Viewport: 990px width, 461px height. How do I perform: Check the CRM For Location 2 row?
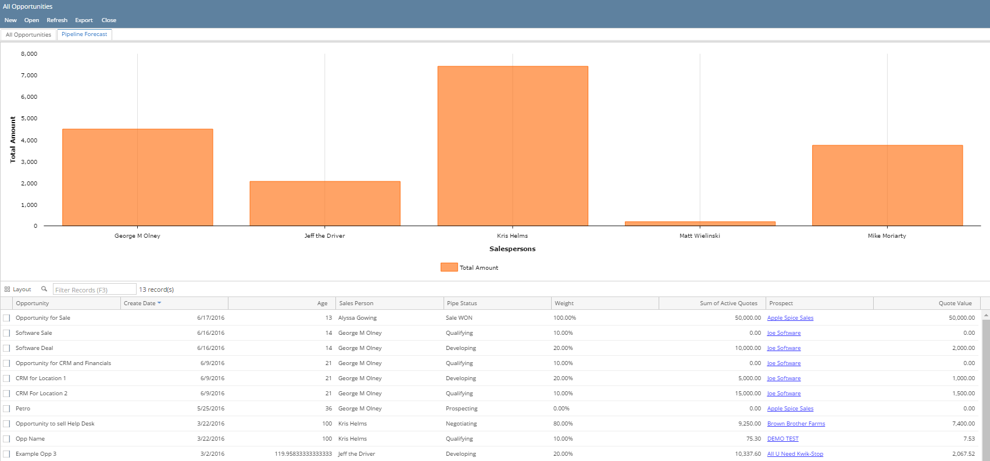point(6,393)
